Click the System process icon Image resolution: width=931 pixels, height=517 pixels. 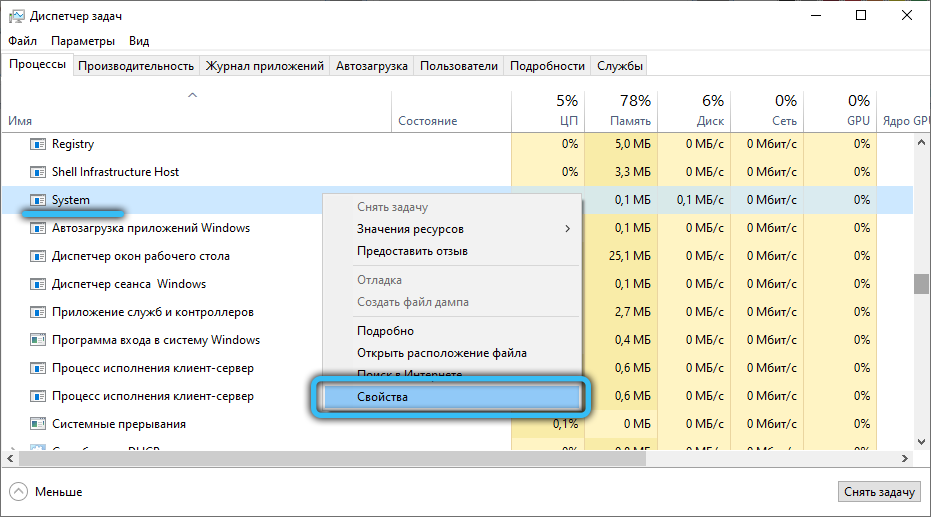(x=38, y=200)
